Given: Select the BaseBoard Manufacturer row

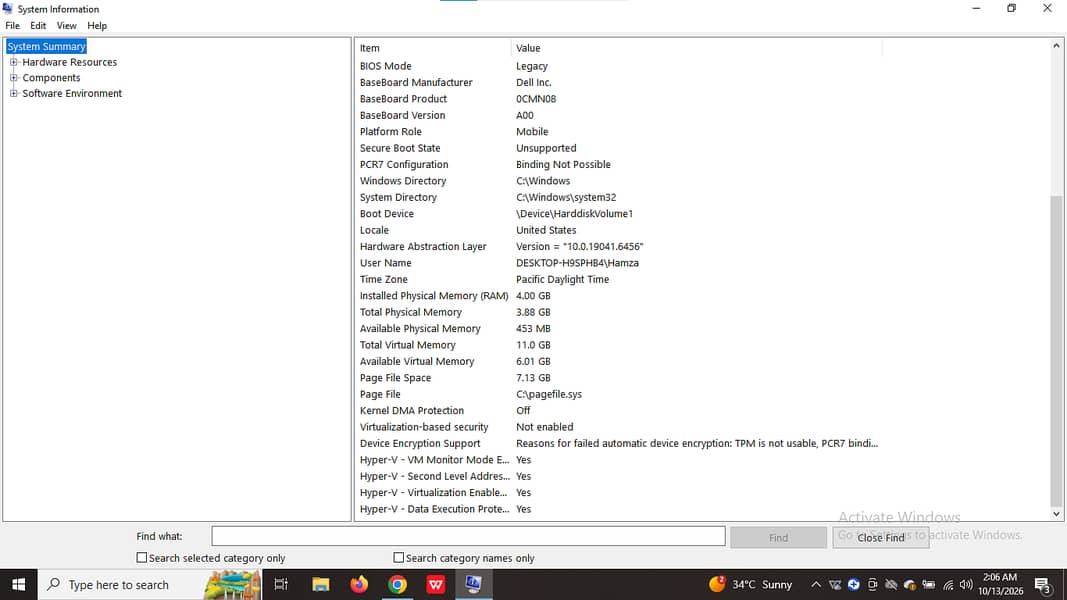Looking at the screenshot, I should point(619,82).
